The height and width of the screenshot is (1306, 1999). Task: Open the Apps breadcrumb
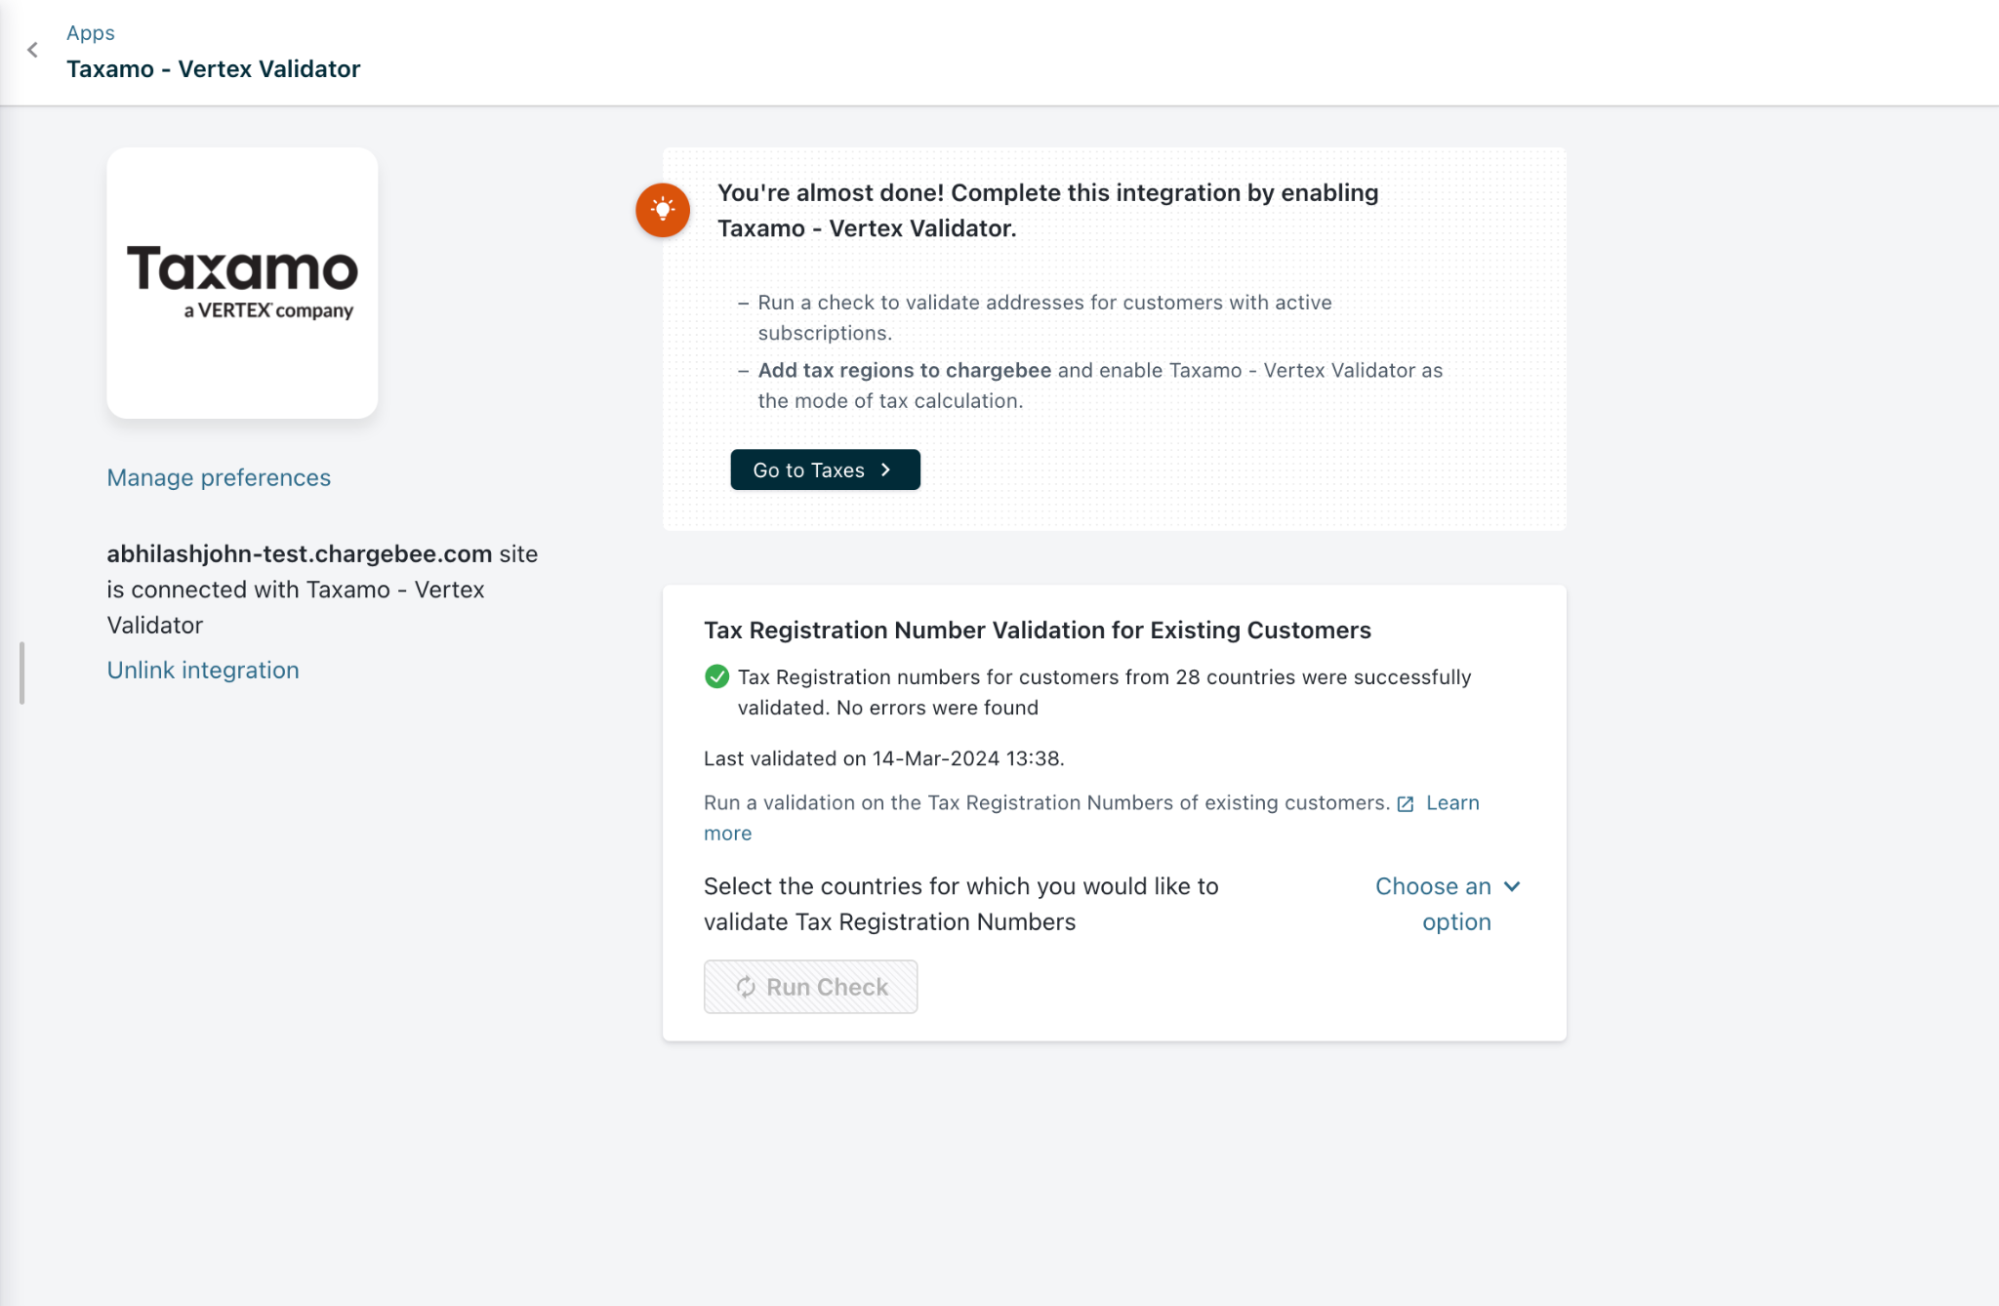(90, 33)
